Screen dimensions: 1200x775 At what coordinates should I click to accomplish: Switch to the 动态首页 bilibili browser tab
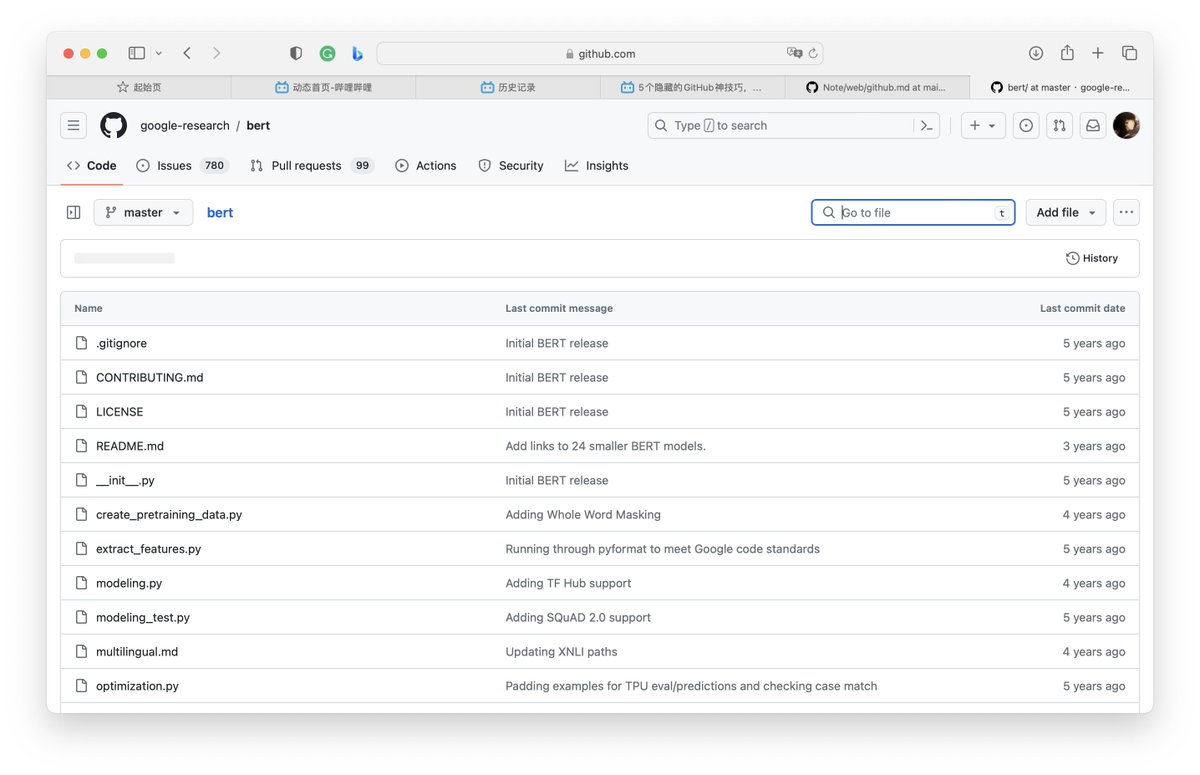tap(323, 88)
